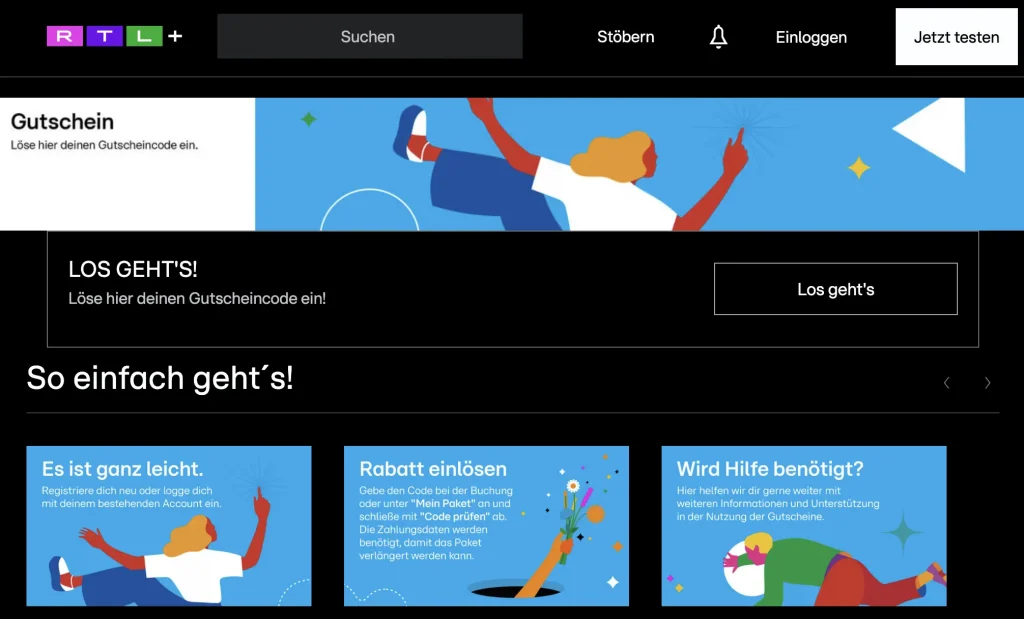
Task: Click the white triangle in Gutschein banner
Action: pos(932,134)
